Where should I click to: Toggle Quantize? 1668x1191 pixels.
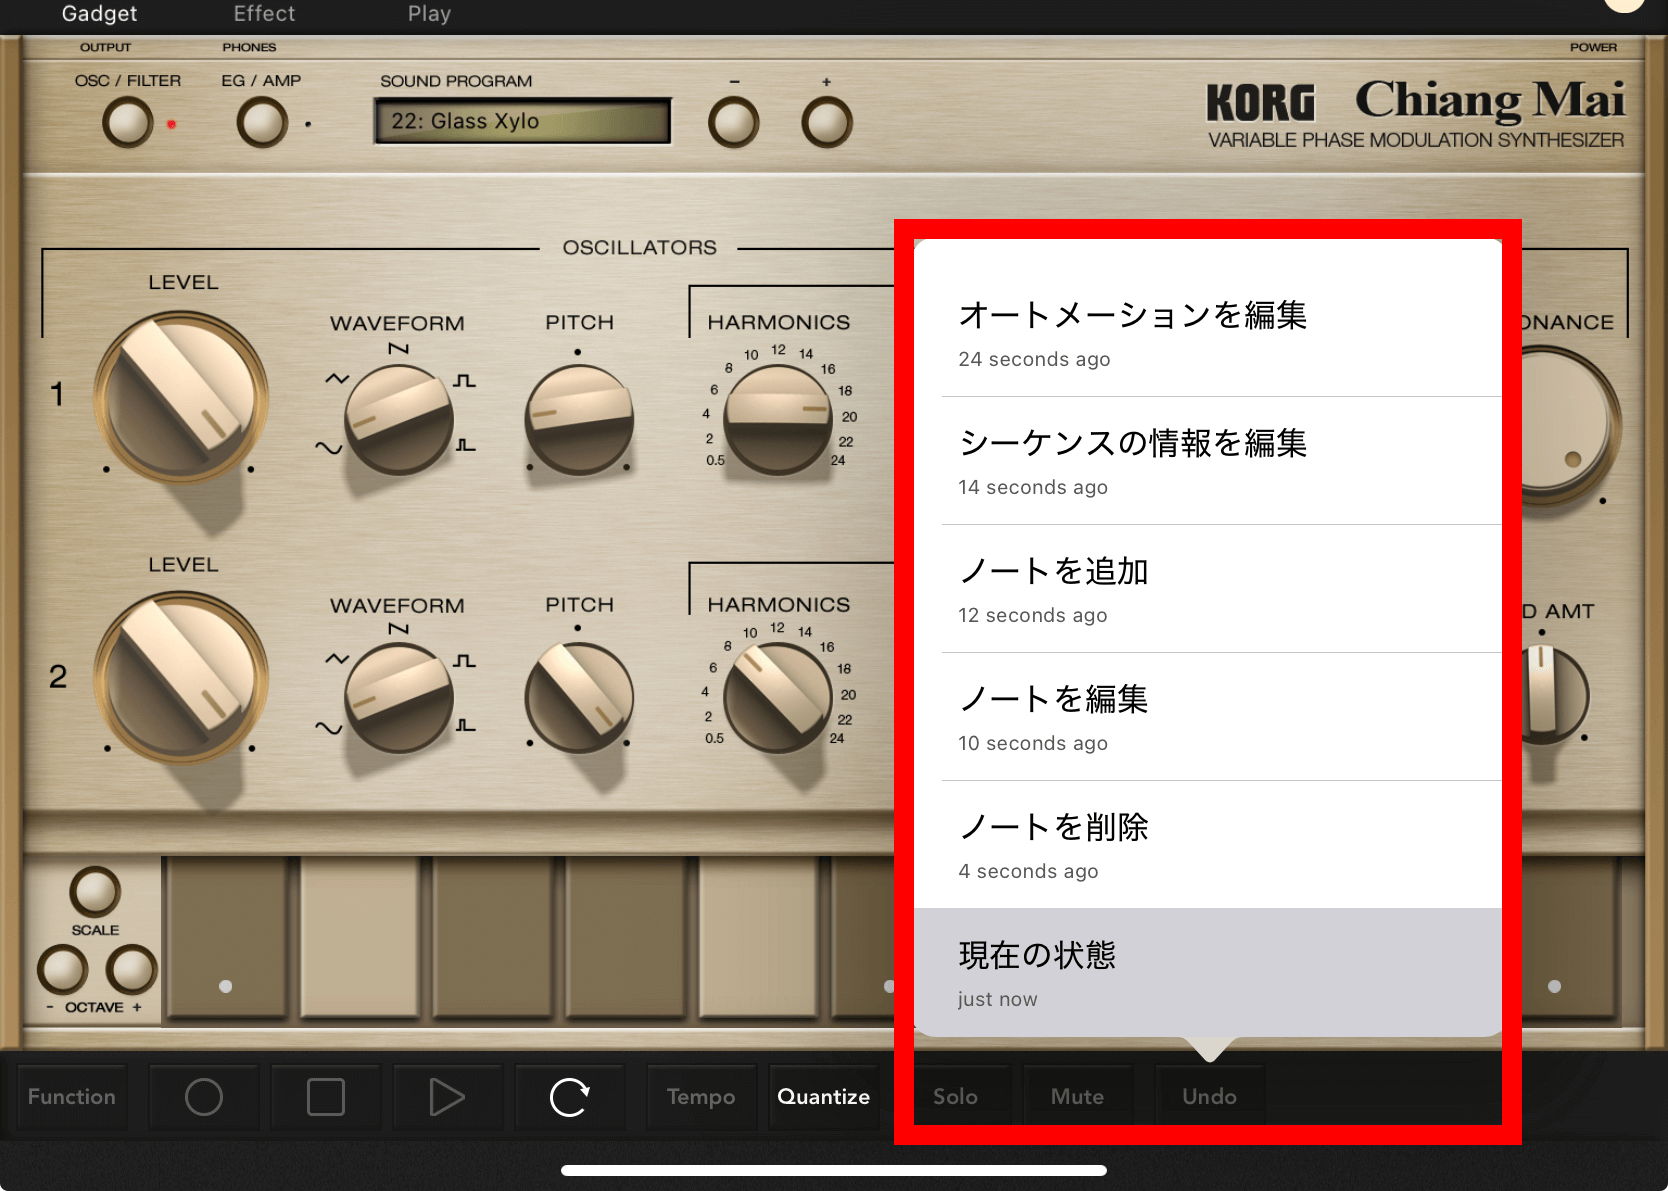pos(824,1097)
